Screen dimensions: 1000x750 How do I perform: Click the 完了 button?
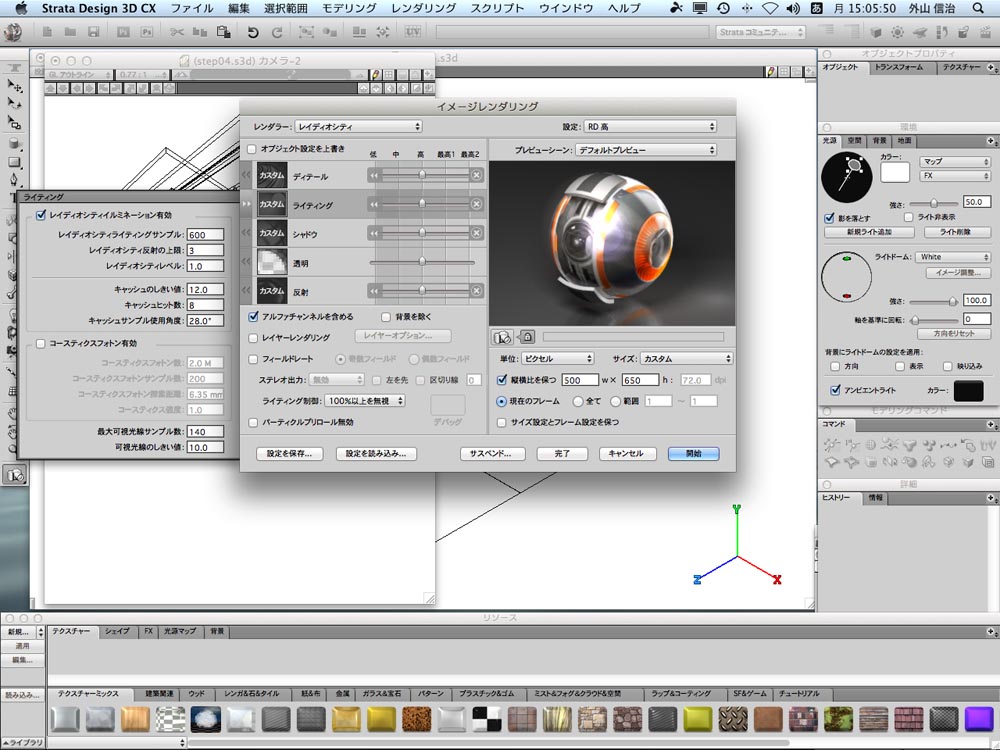tap(562, 453)
